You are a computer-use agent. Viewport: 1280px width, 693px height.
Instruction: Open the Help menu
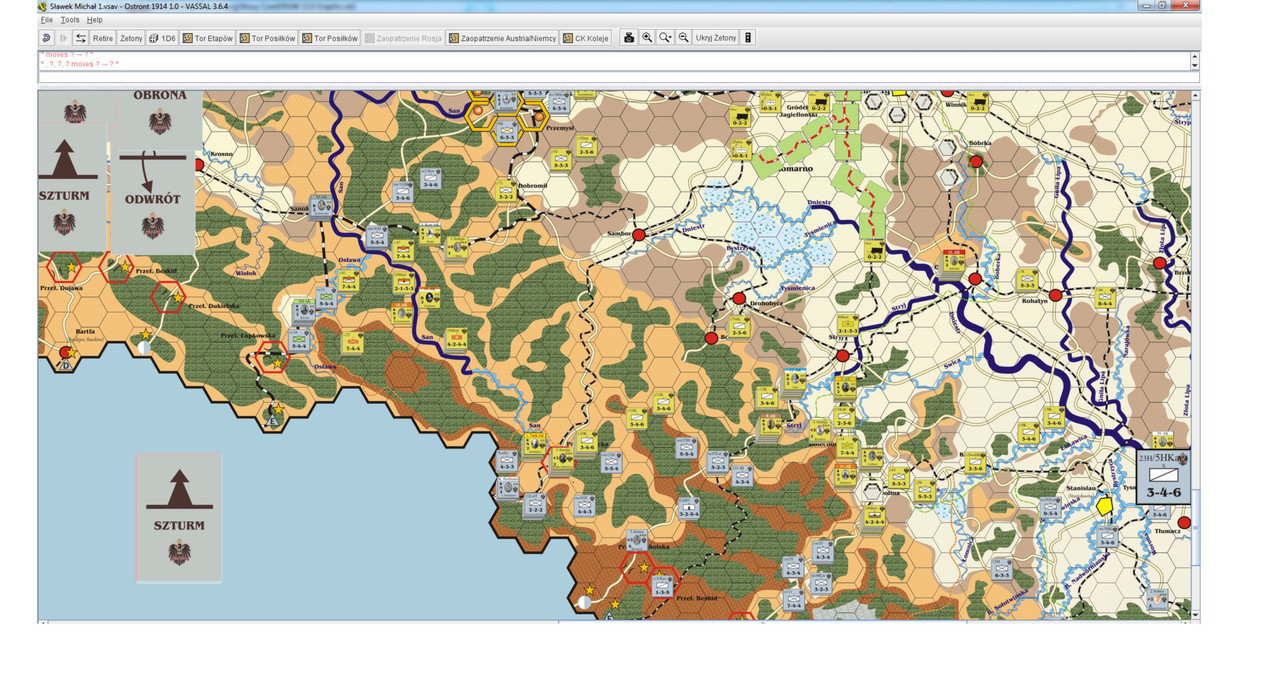(x=94, y=20)
